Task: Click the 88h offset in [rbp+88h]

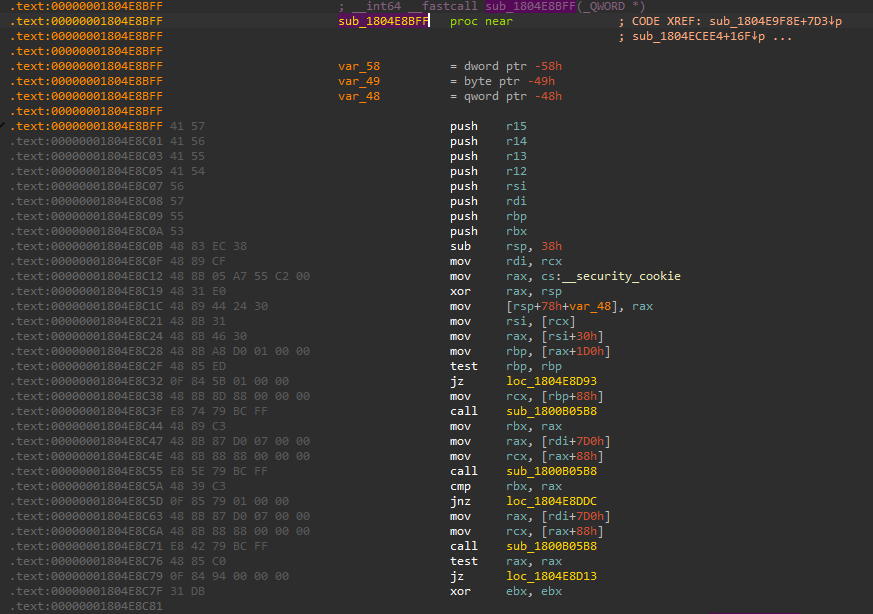Action: coord(587,396)
